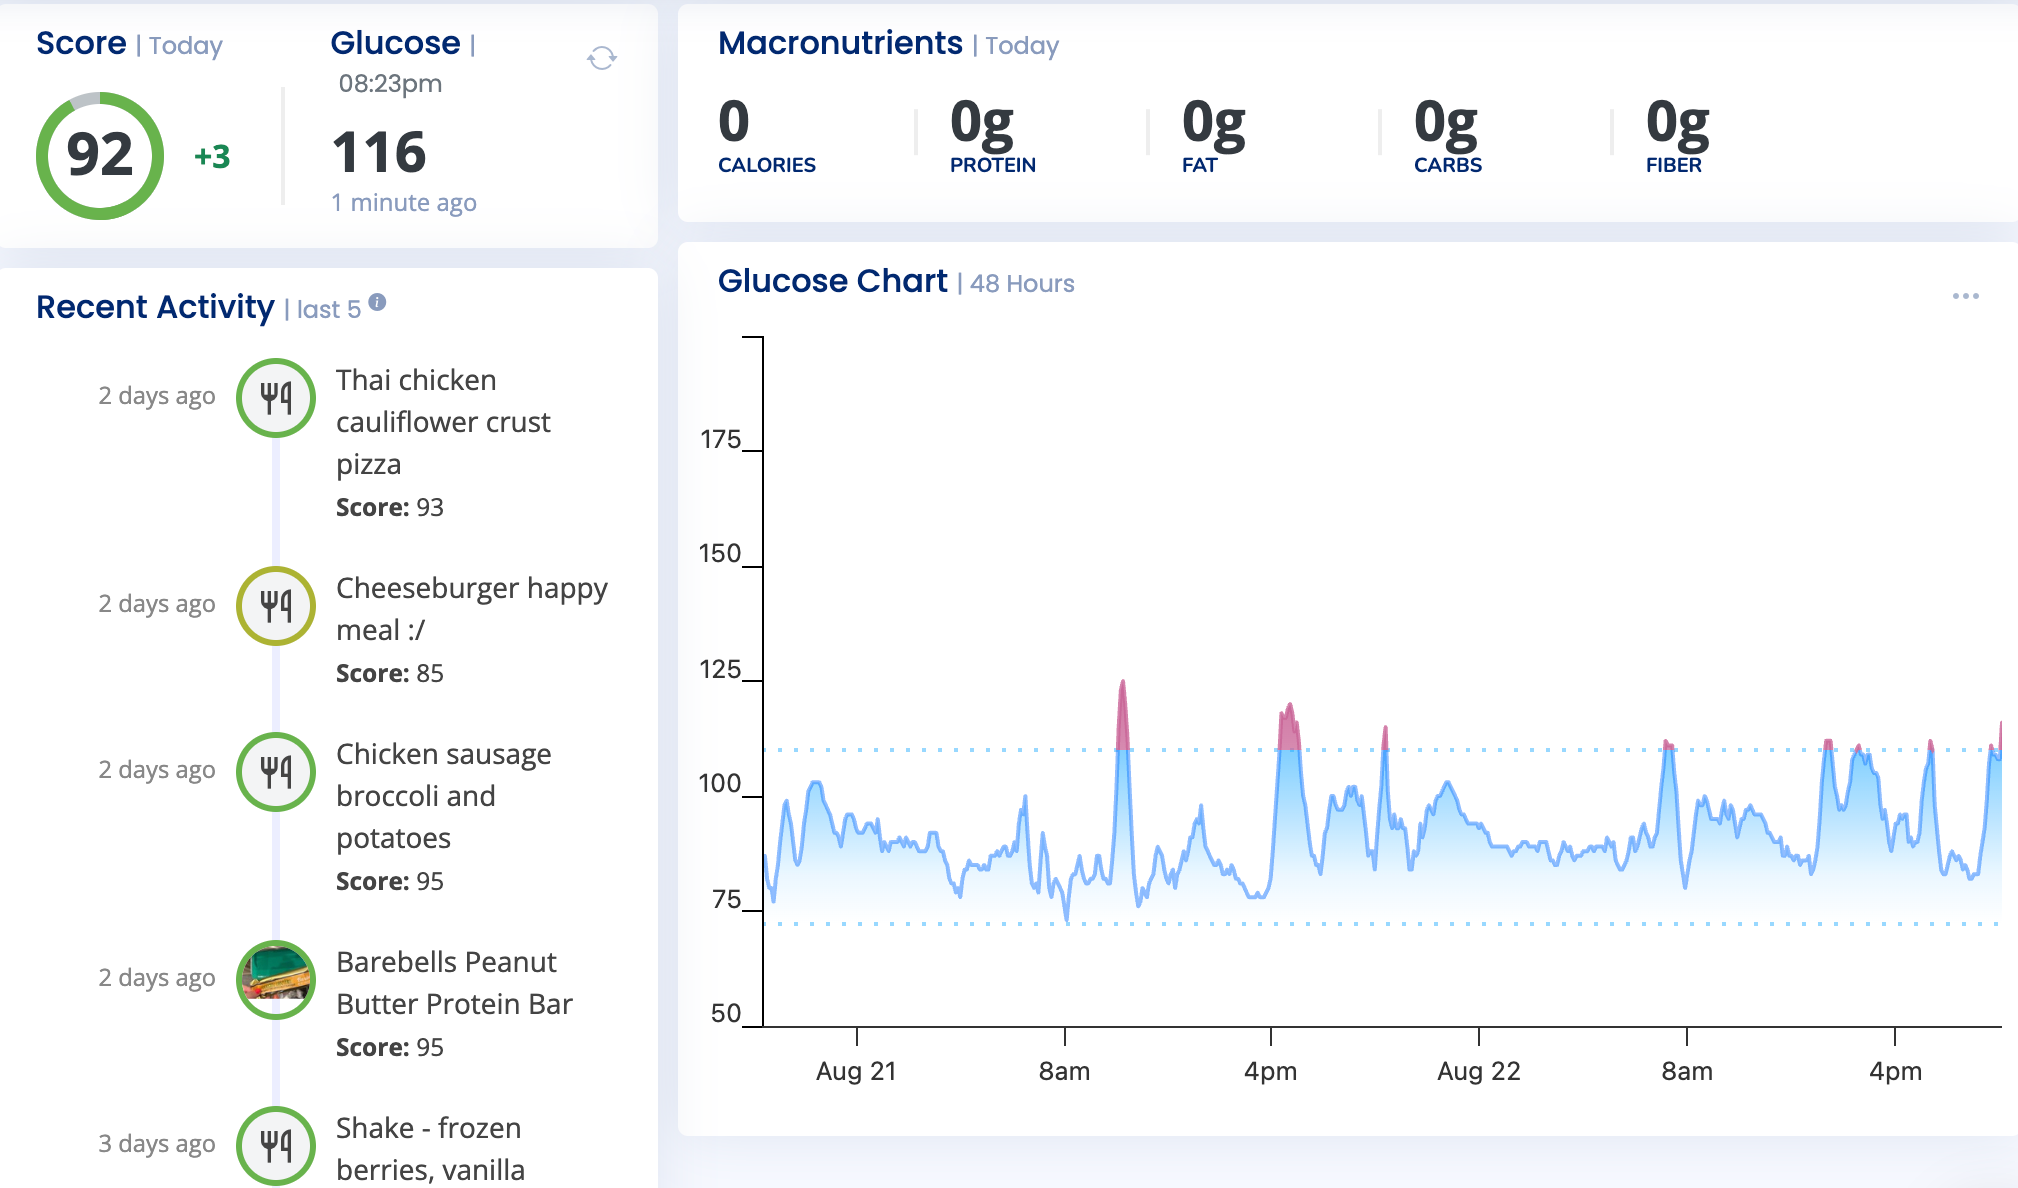This screenshot has height=1188, width=2018.
Task: Click the +3 score change indicator
Action: (212, 157)
